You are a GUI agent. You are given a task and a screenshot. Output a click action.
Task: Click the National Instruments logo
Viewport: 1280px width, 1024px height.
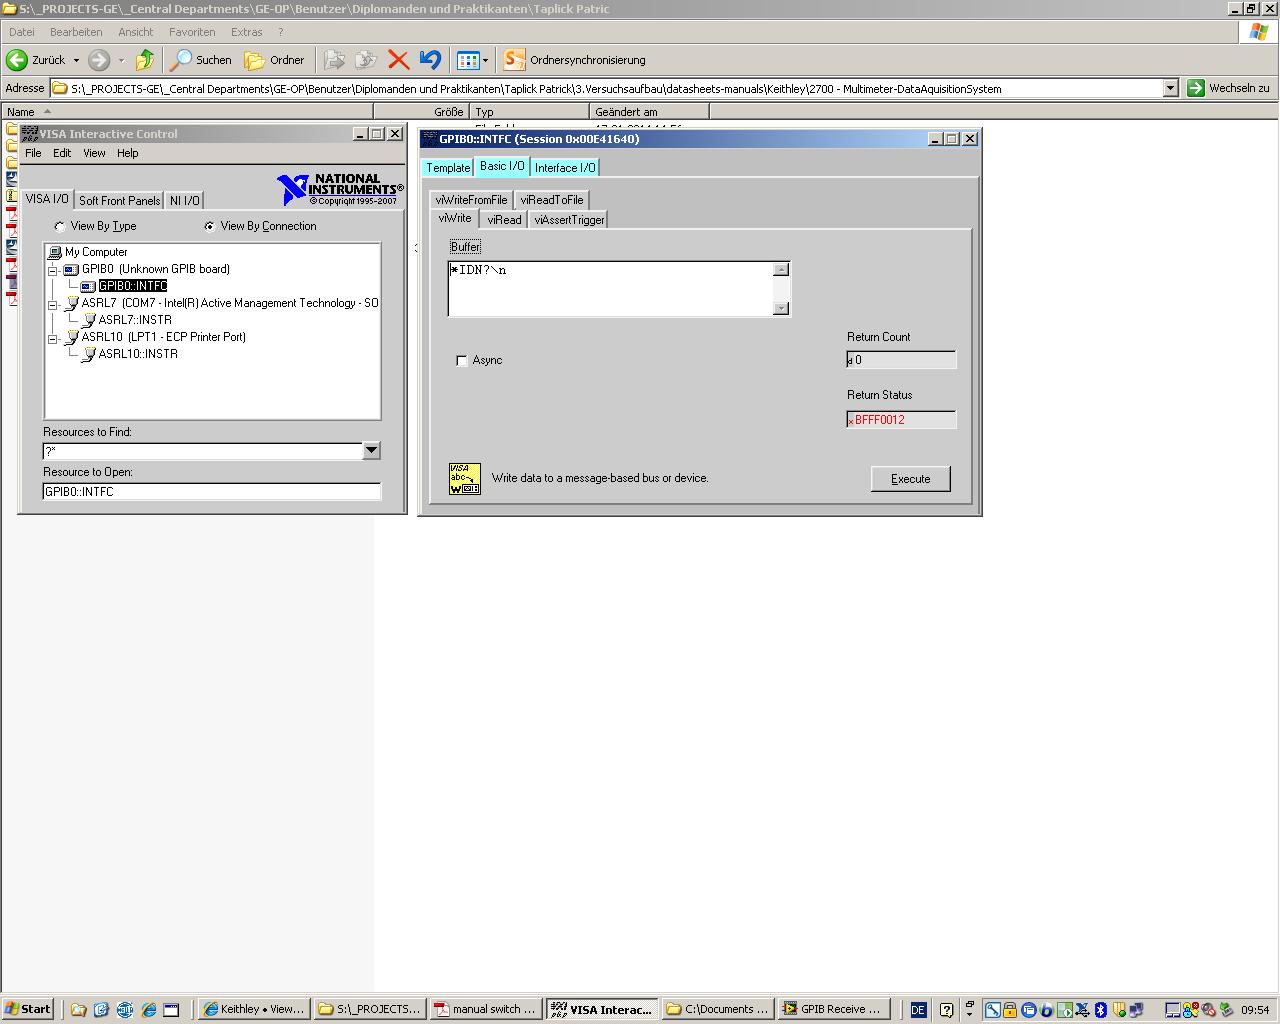340,188
